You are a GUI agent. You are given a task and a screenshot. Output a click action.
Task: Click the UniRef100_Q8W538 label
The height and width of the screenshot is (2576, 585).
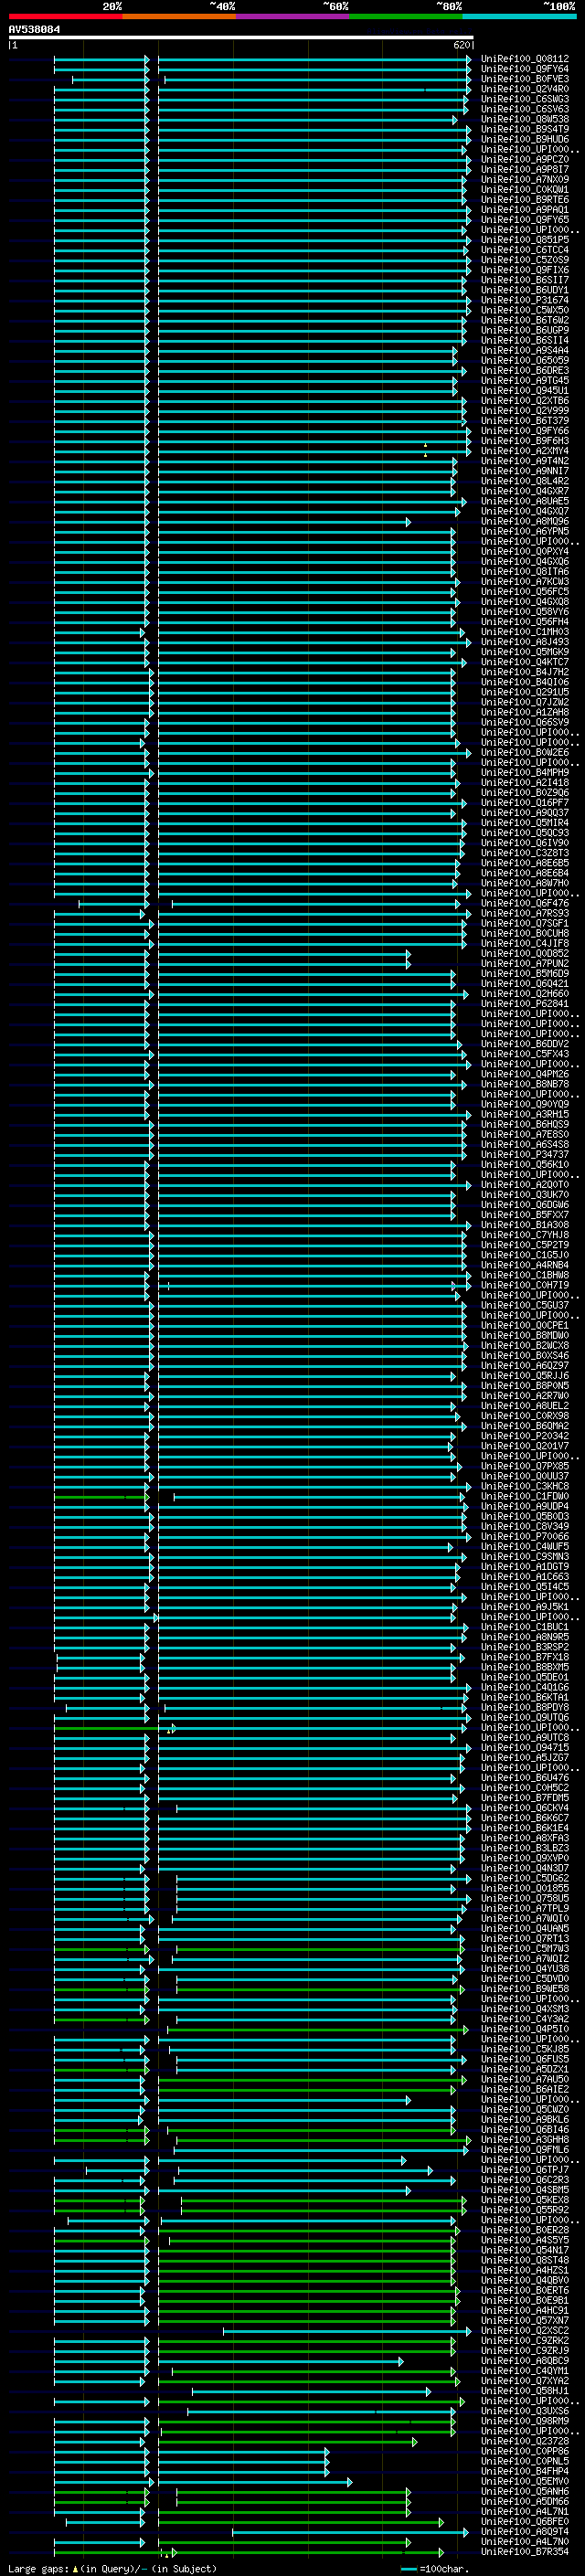click(524, 119)
